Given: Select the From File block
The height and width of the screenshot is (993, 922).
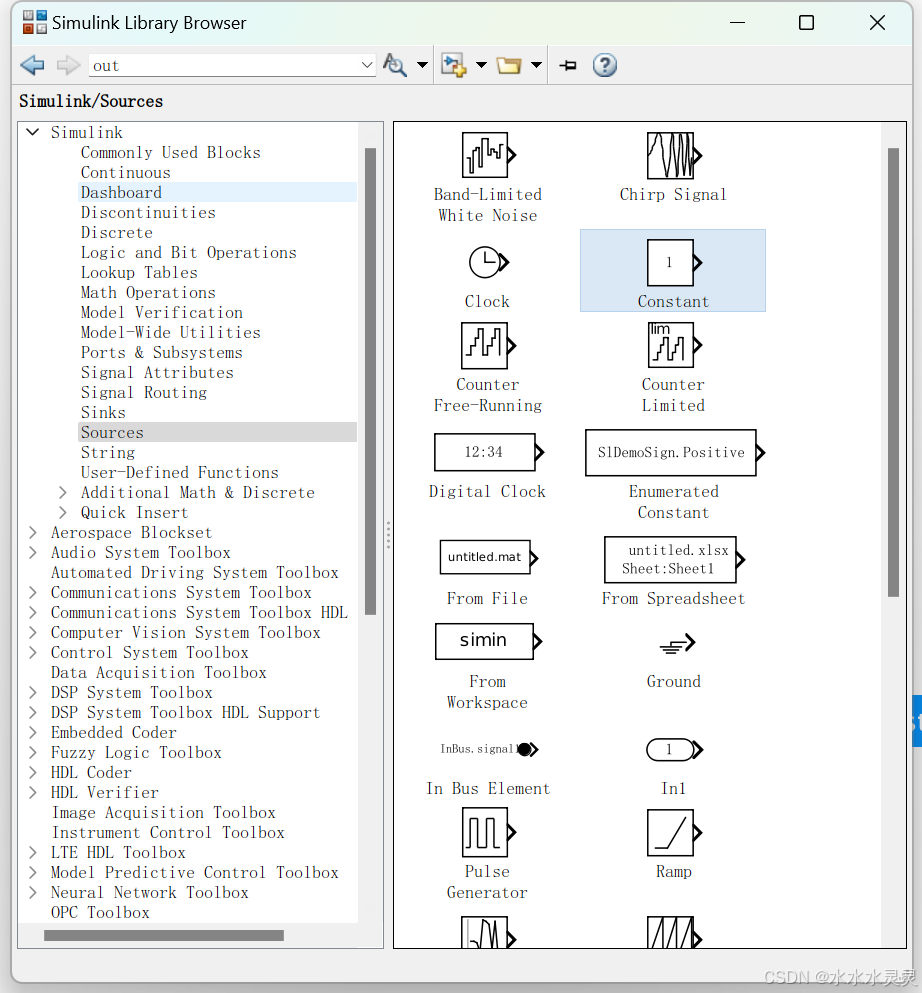Looking at the screenshot, I should click(x=488, y=557).
